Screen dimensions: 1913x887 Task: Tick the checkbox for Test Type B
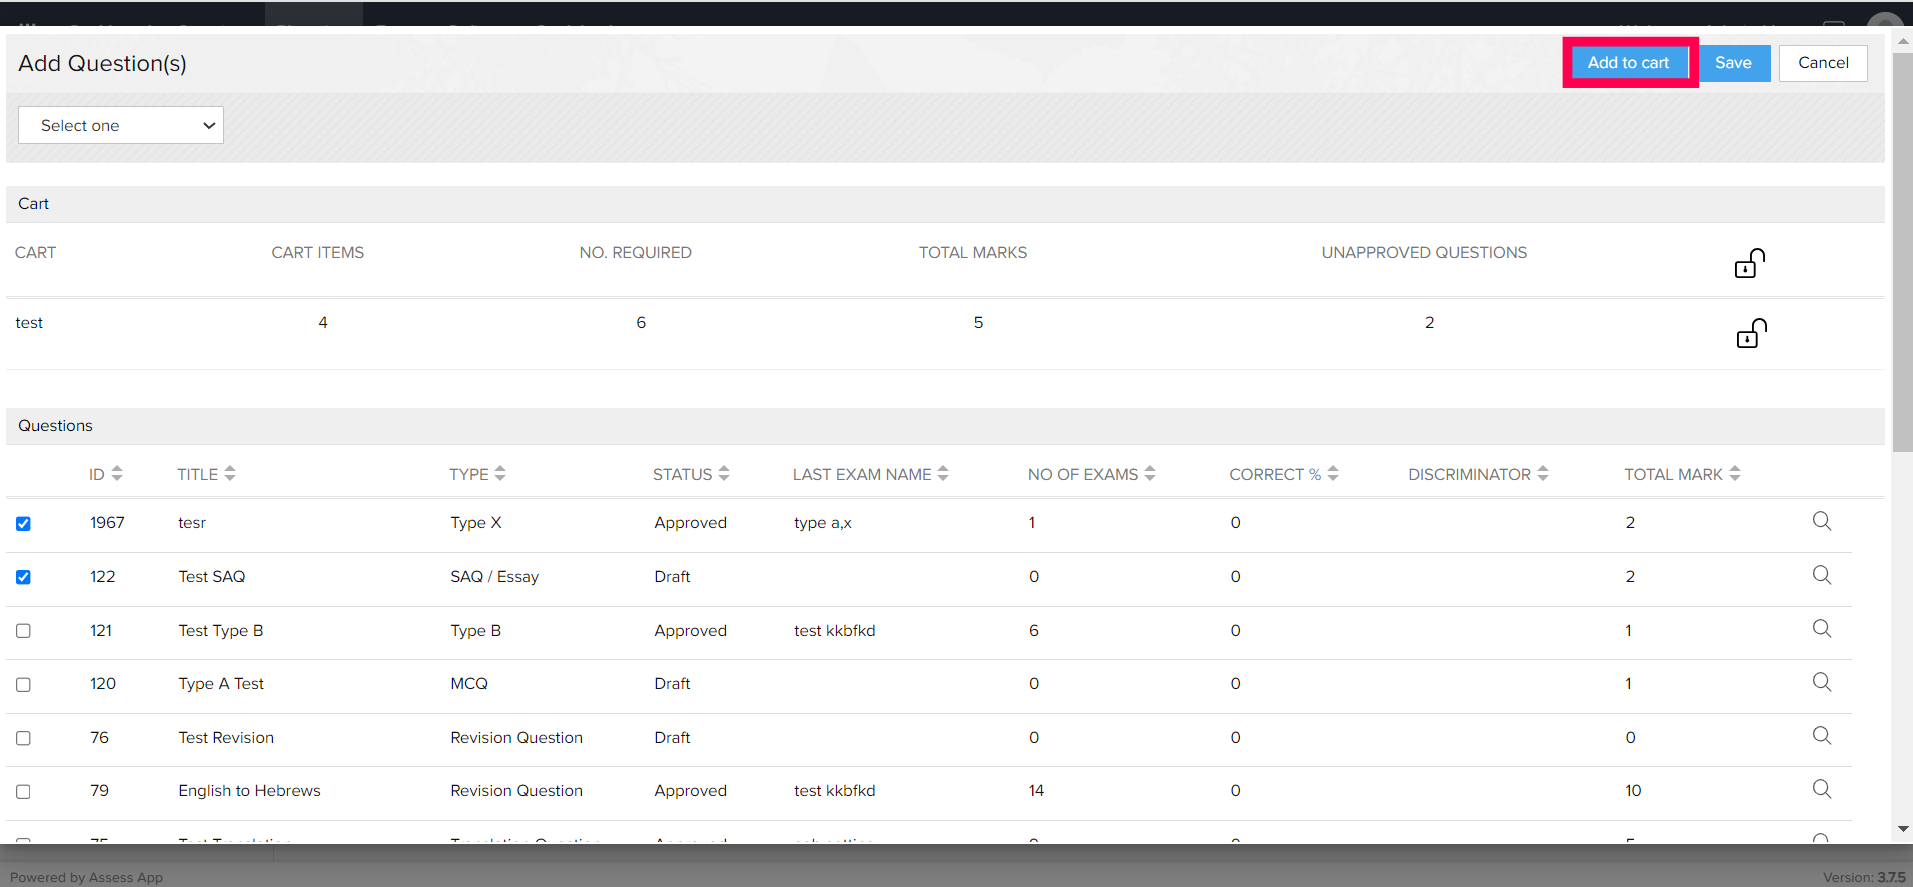click(23, 631)
